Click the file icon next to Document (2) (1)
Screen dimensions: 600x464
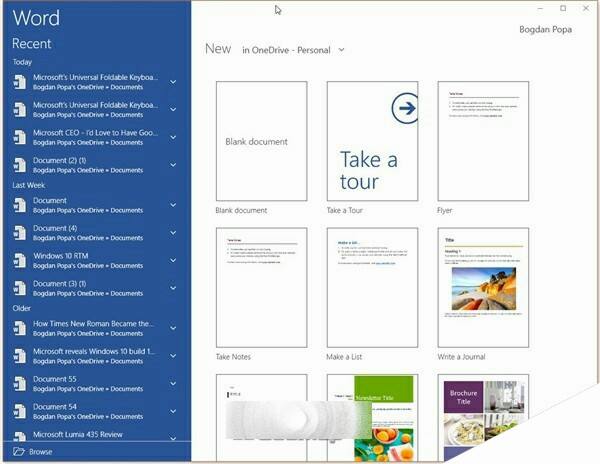pos(20,165)
